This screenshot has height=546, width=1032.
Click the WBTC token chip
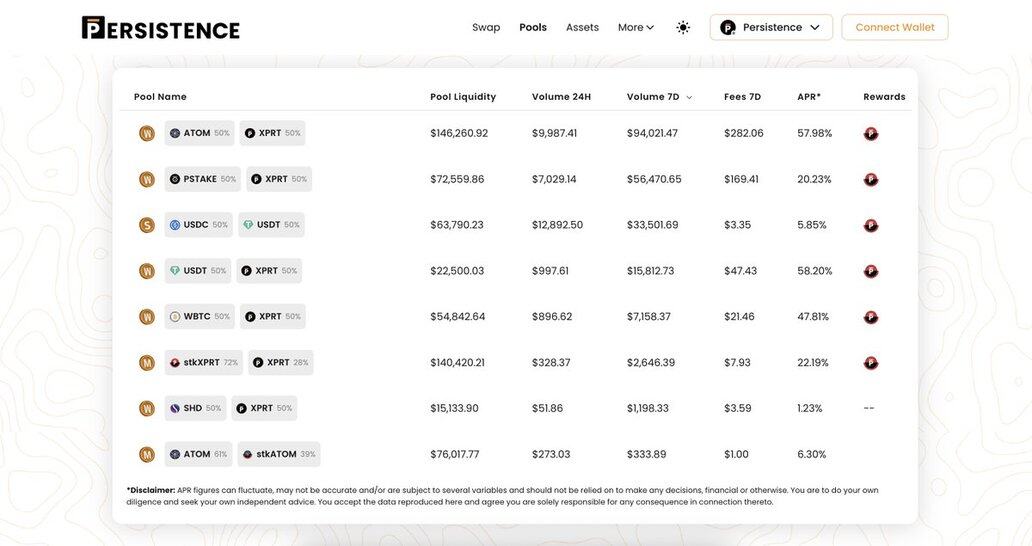click(200, 317)
